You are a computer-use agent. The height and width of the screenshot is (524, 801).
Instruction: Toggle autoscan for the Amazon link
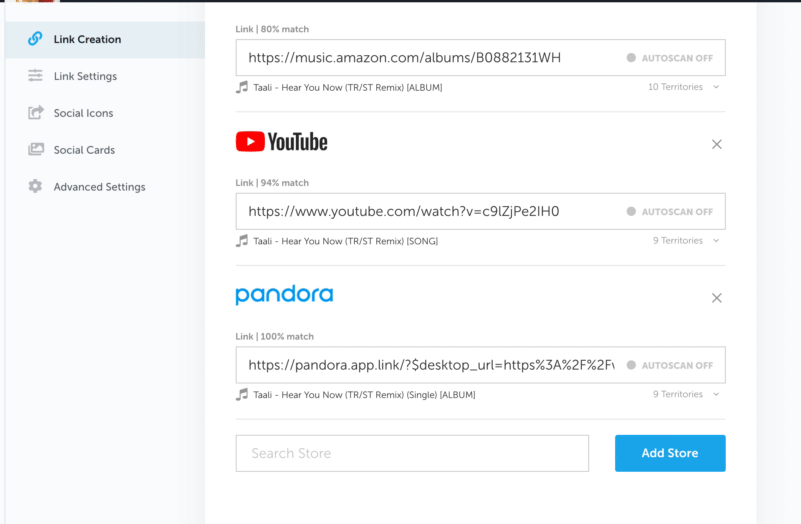[x=670, y=58]
